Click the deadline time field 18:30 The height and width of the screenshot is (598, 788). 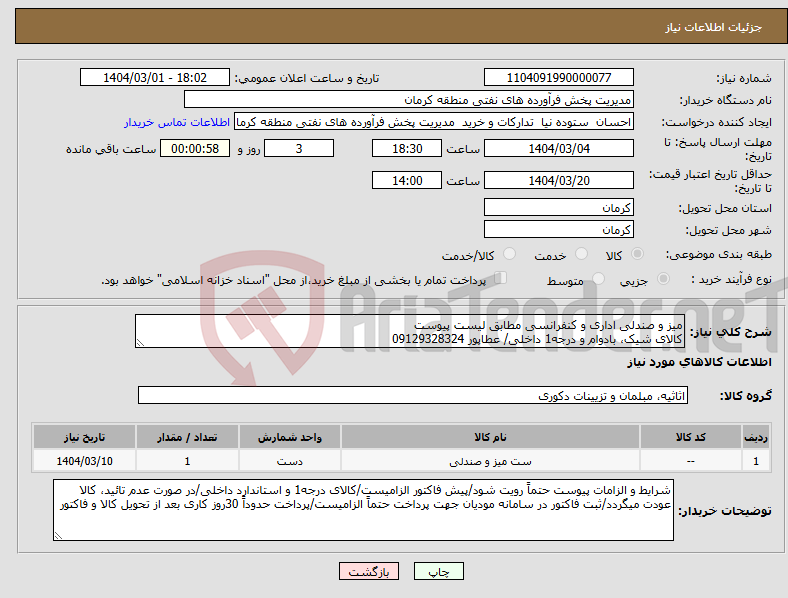407,148
